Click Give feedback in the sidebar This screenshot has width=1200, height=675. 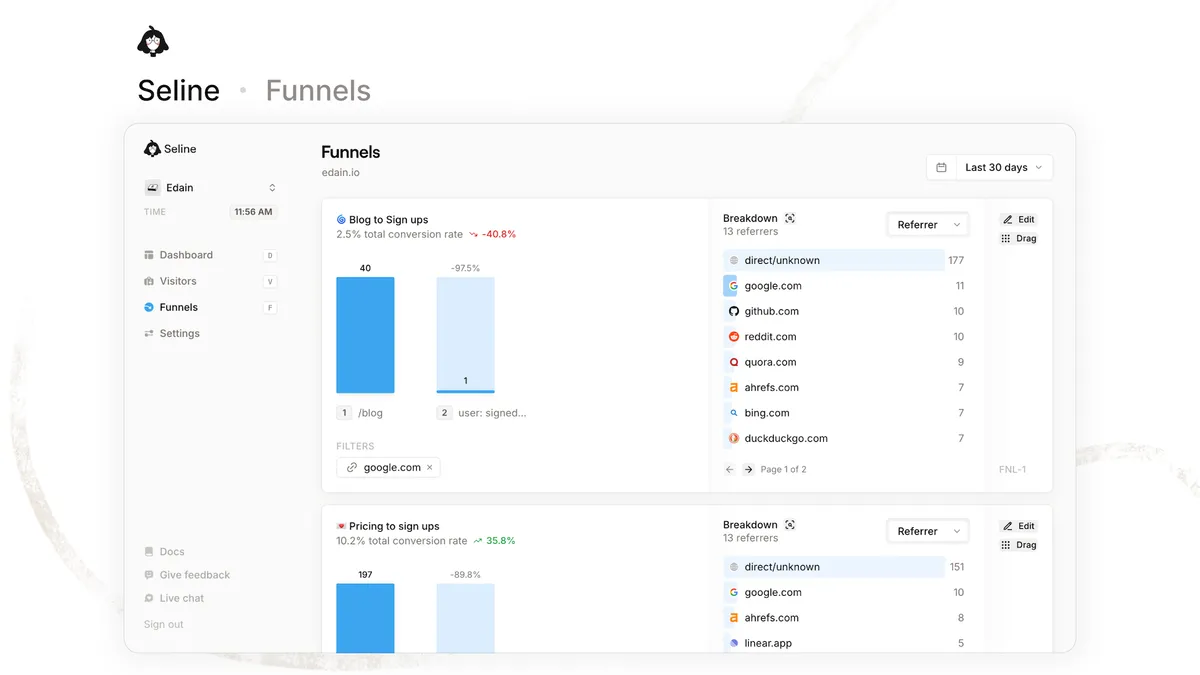187,575
